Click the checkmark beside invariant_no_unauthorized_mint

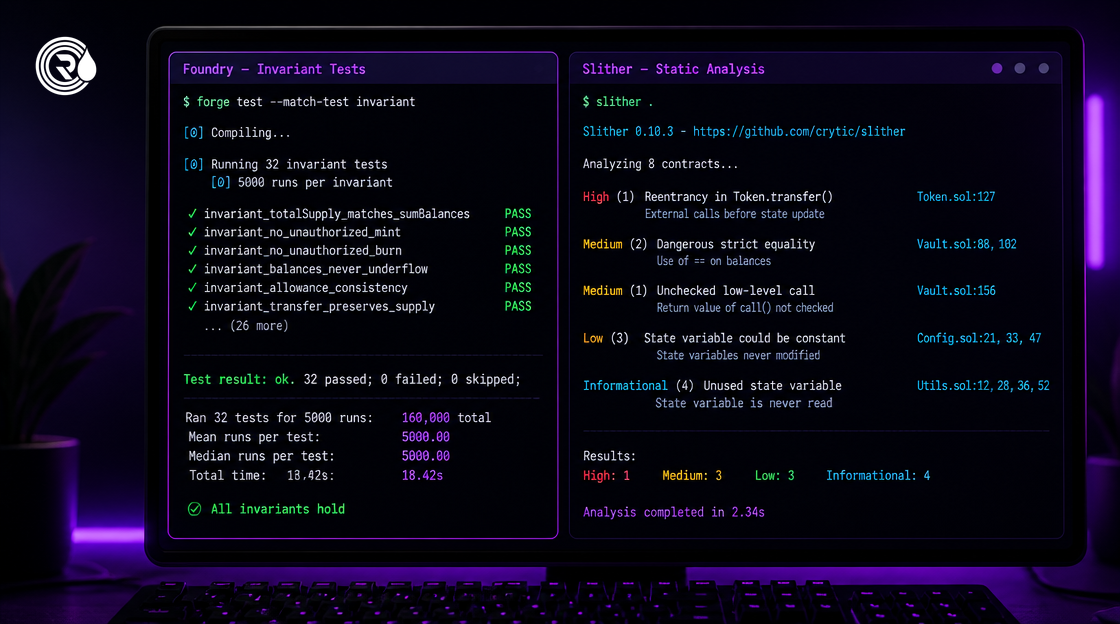[x=192, y=232]
